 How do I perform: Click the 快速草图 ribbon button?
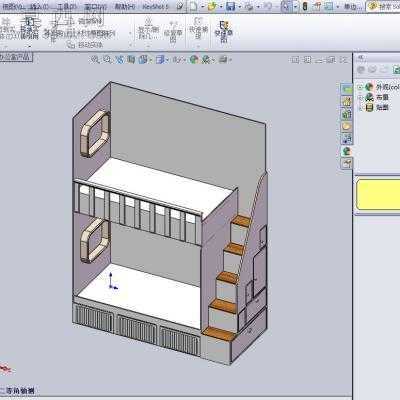[x=224, y=31]
